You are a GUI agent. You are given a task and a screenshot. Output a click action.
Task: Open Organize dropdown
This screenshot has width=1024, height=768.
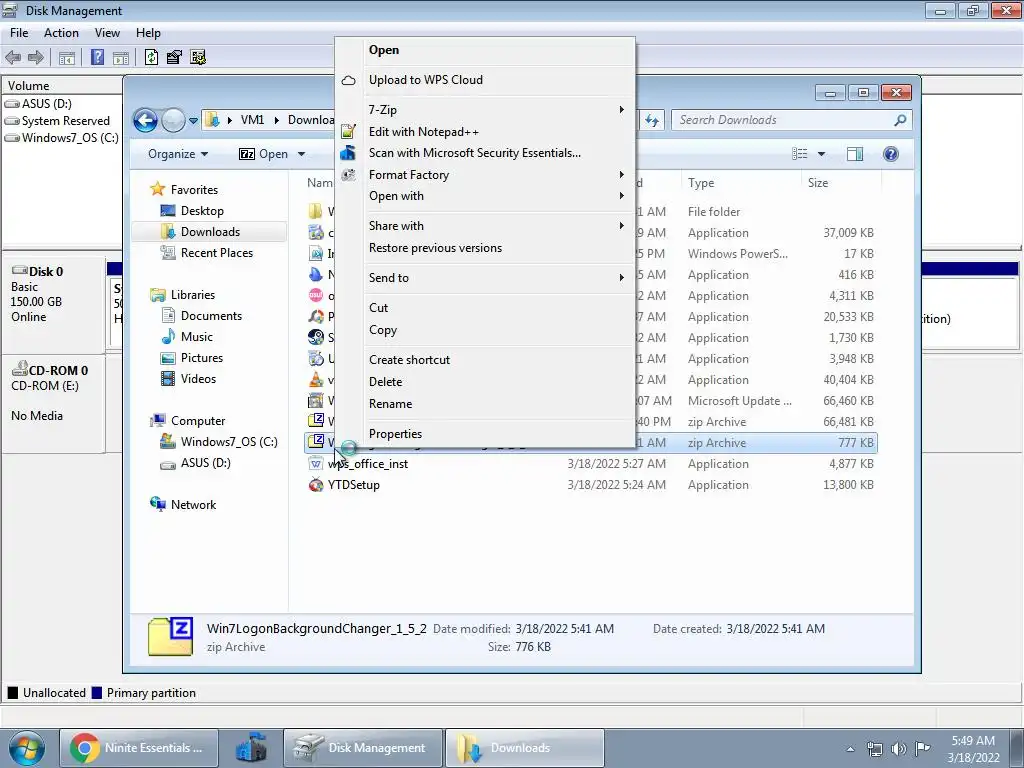178,154
